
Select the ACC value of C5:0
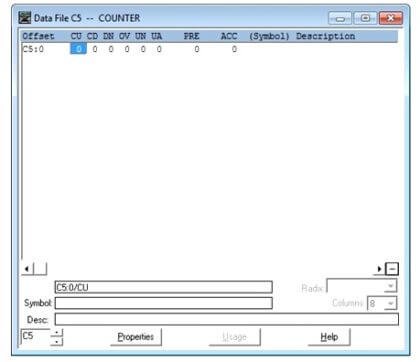[x=234, y=49]
